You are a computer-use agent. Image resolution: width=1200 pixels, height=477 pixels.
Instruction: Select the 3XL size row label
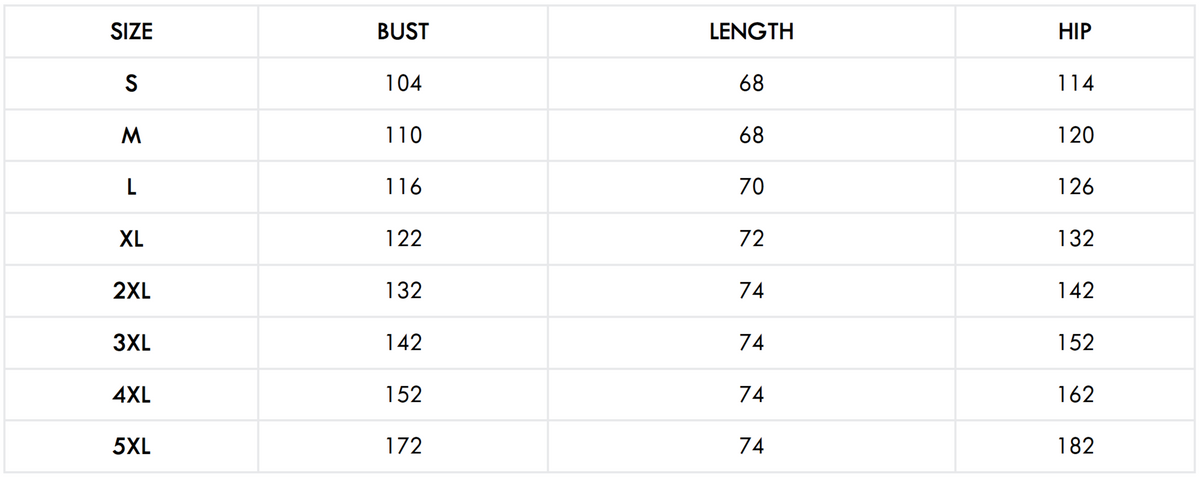tap(131, 343)
